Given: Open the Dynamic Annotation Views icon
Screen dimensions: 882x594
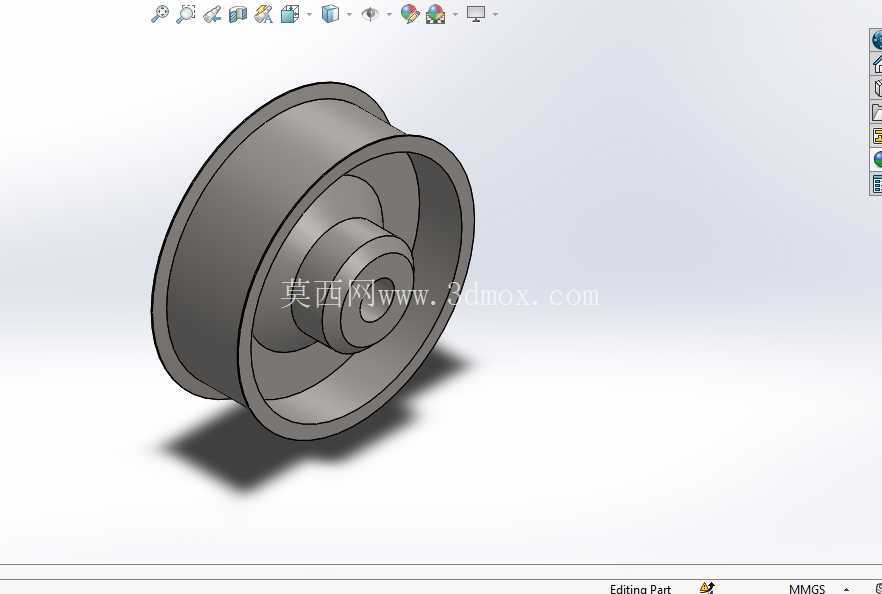Looking at the screenshot, I should click(x=263, y=14).
